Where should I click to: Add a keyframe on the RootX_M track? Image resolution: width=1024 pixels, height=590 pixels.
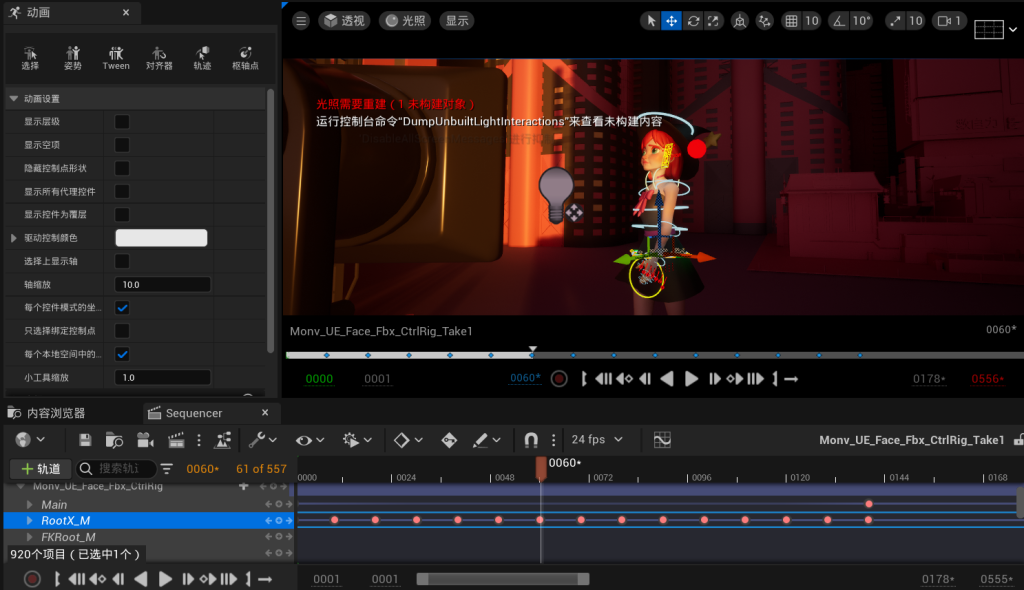(x=279, y=521)
